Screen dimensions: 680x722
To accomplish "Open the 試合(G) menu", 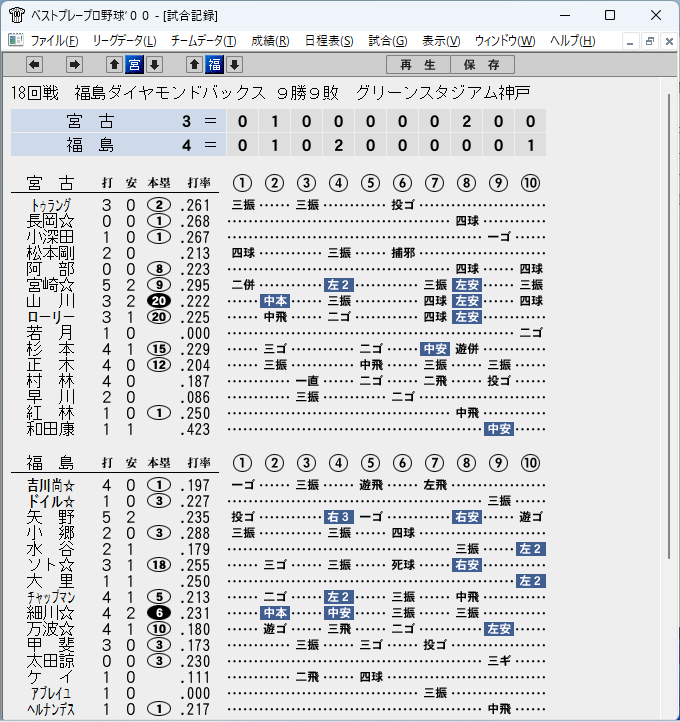I will tap(388, 41).
